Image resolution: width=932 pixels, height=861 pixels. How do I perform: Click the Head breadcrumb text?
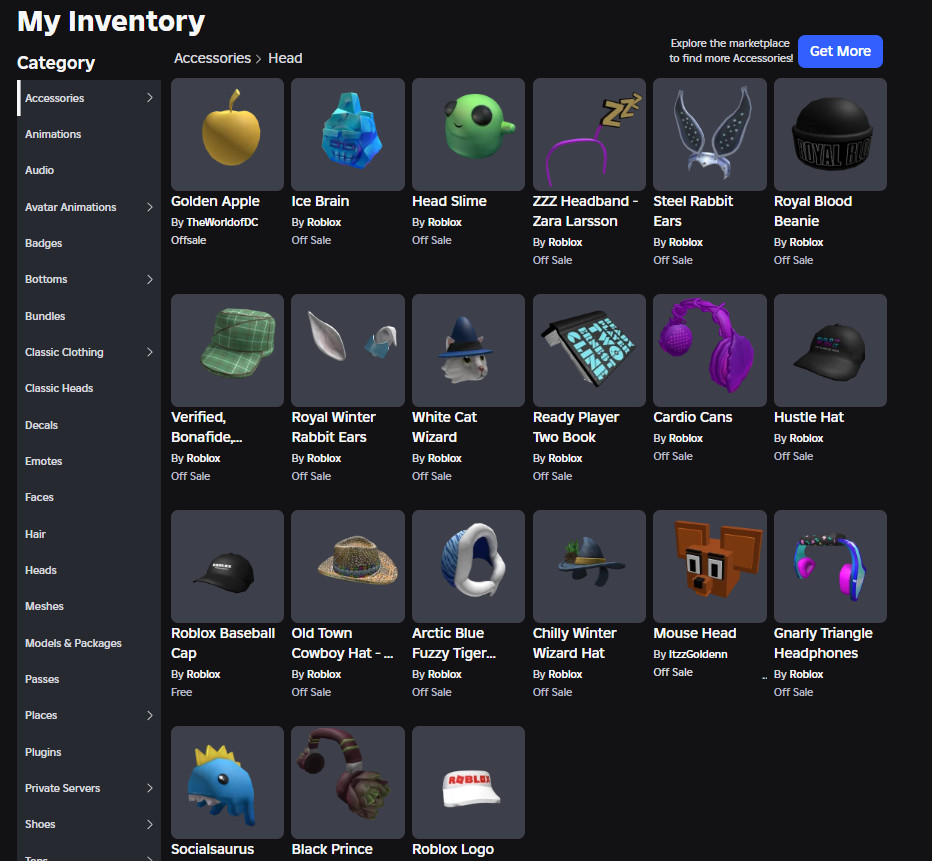[285, 58]
